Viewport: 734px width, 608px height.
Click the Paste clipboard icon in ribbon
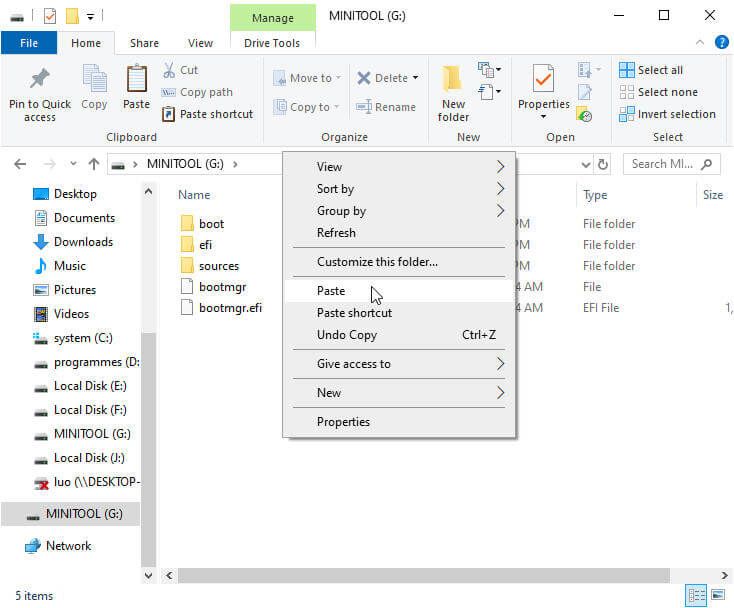click(136, 79)
